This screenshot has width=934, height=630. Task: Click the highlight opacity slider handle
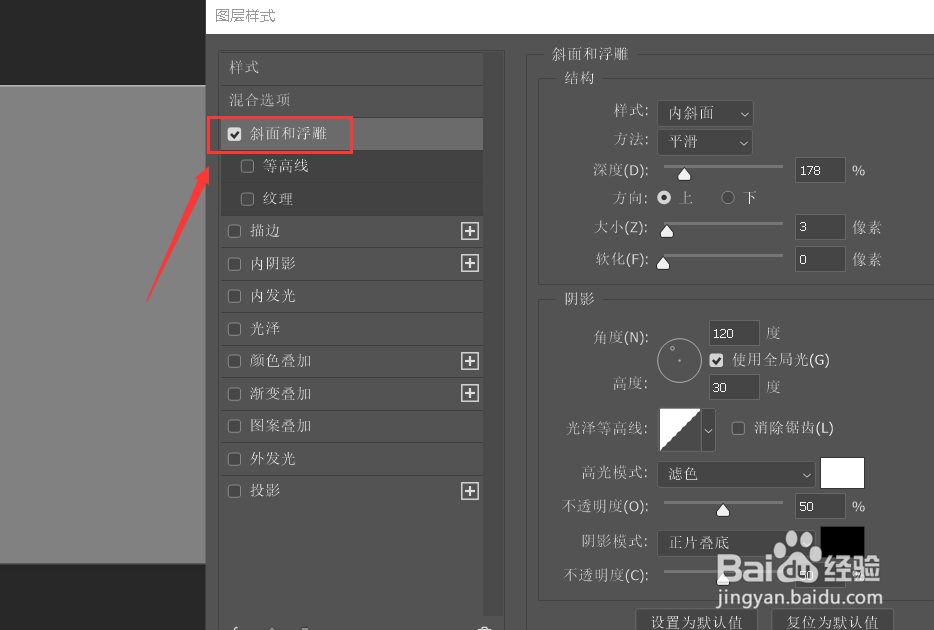click(723, 510)
